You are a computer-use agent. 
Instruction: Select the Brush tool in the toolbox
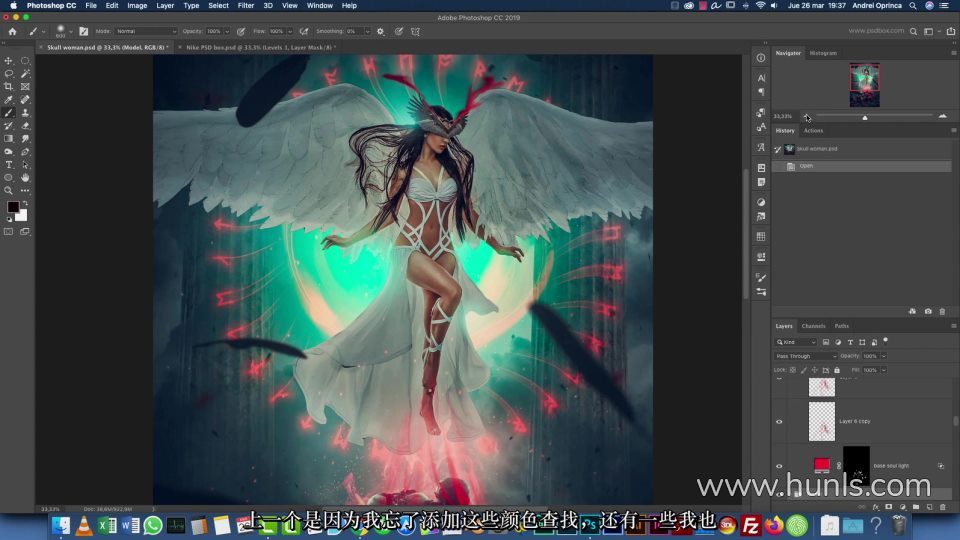click(9, 113)
